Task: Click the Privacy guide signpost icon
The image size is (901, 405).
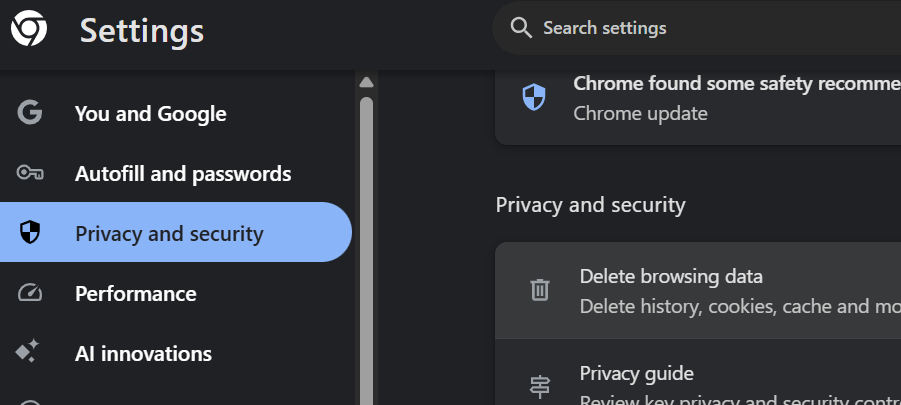Action: 540,386
